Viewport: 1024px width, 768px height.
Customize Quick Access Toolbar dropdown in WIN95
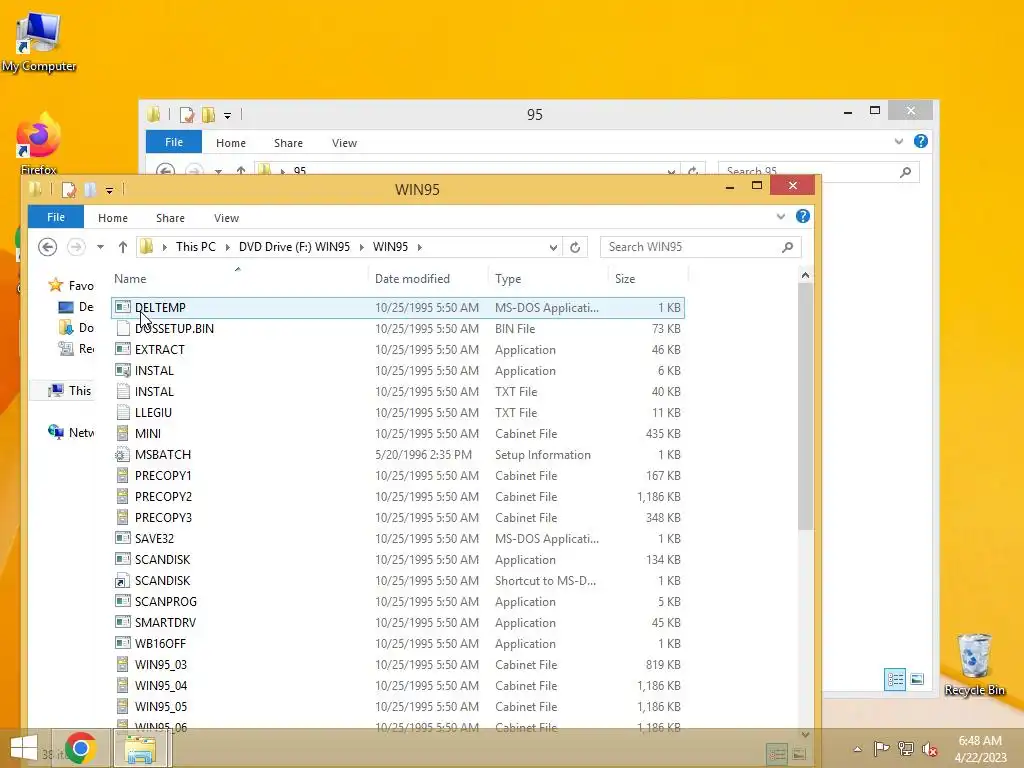(109, 190)
